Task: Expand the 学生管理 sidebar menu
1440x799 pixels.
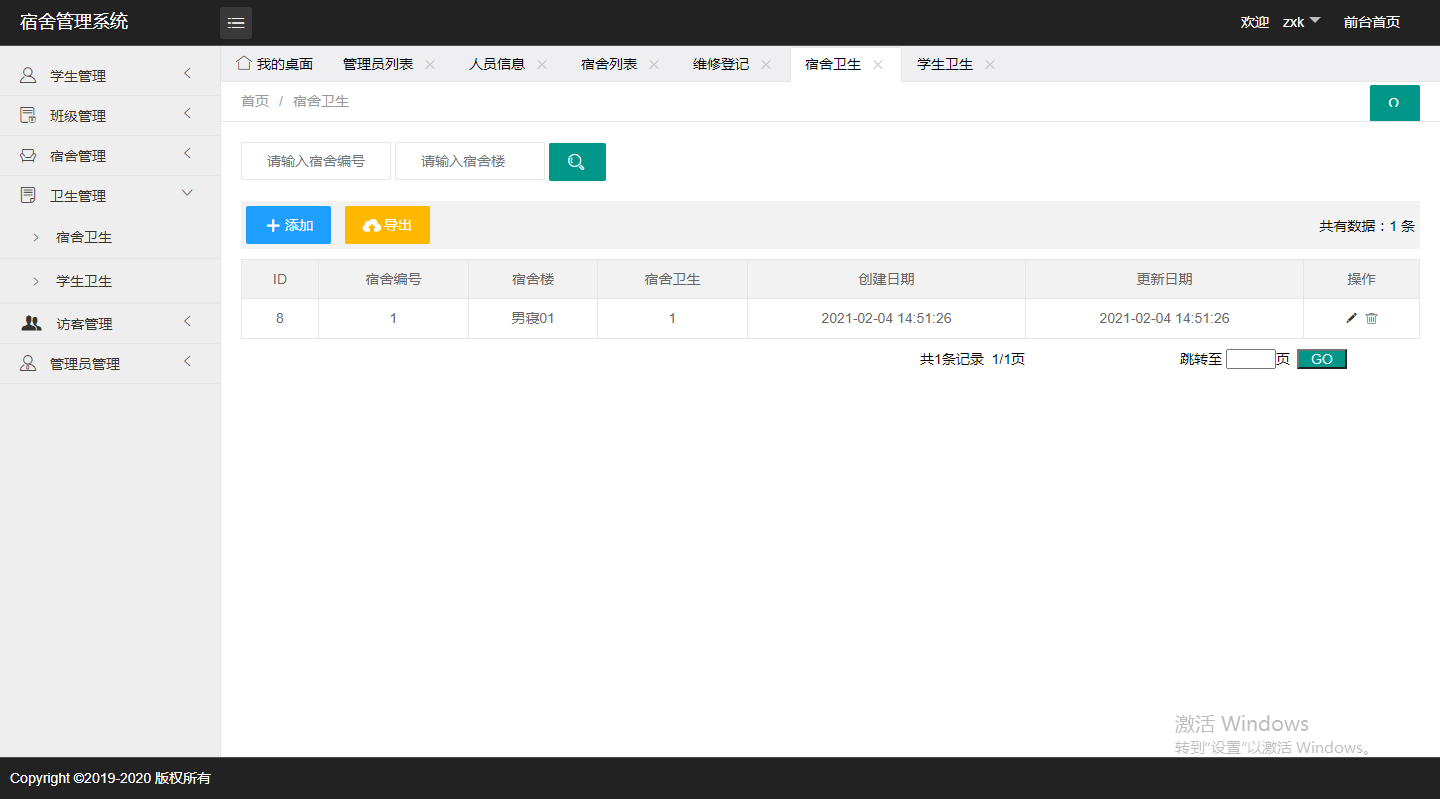Action: coord(109,76)
